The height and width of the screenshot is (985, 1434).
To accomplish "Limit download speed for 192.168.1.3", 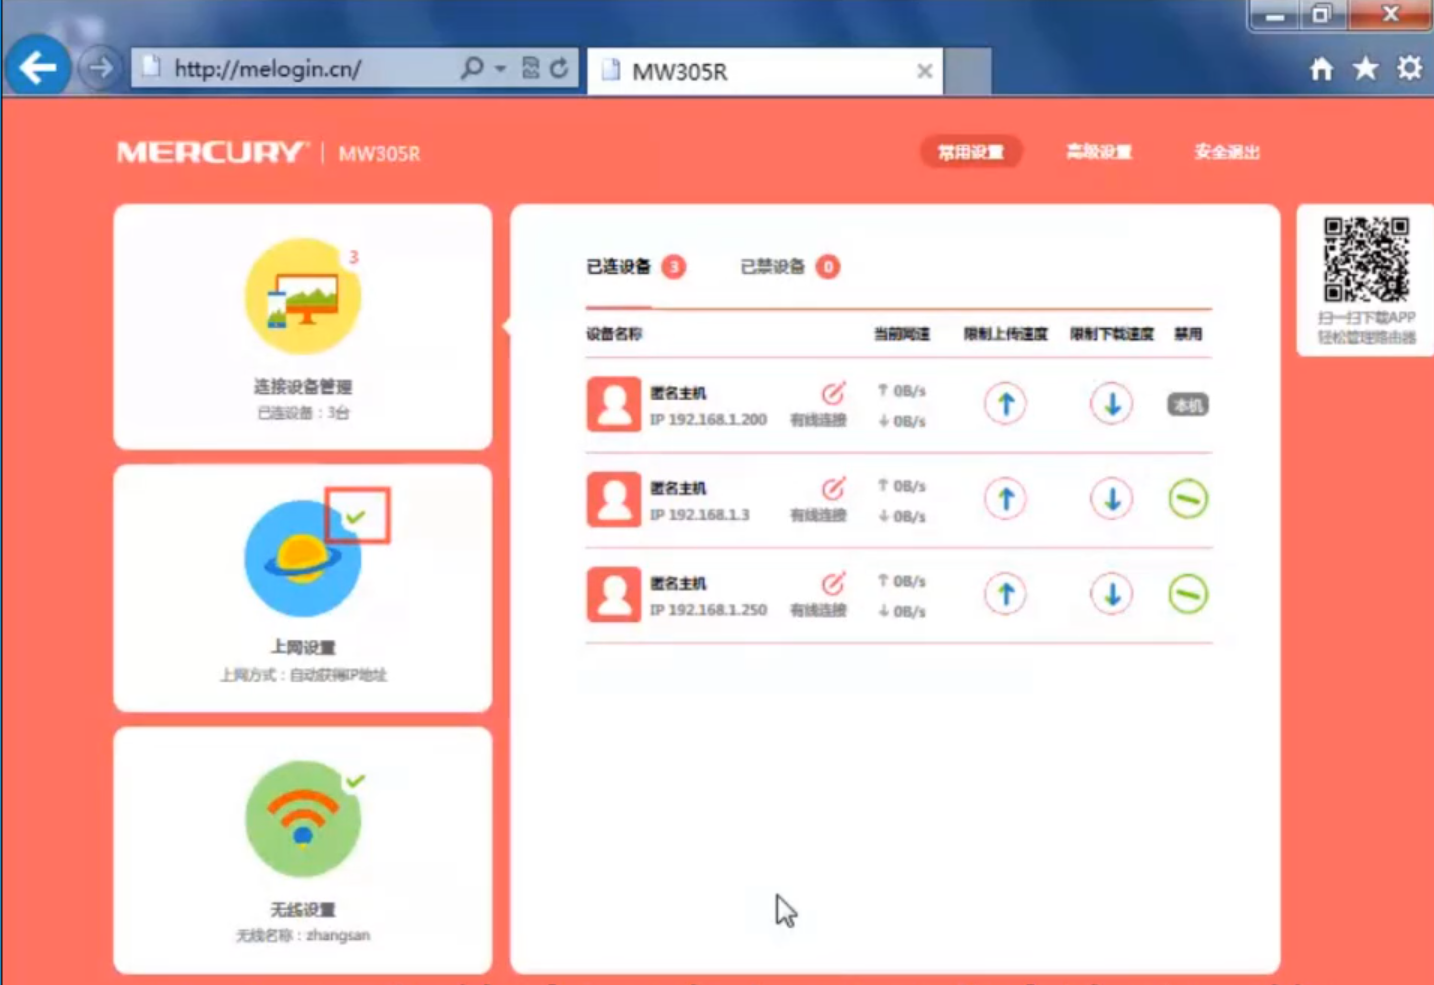I will coord(1111,499).
